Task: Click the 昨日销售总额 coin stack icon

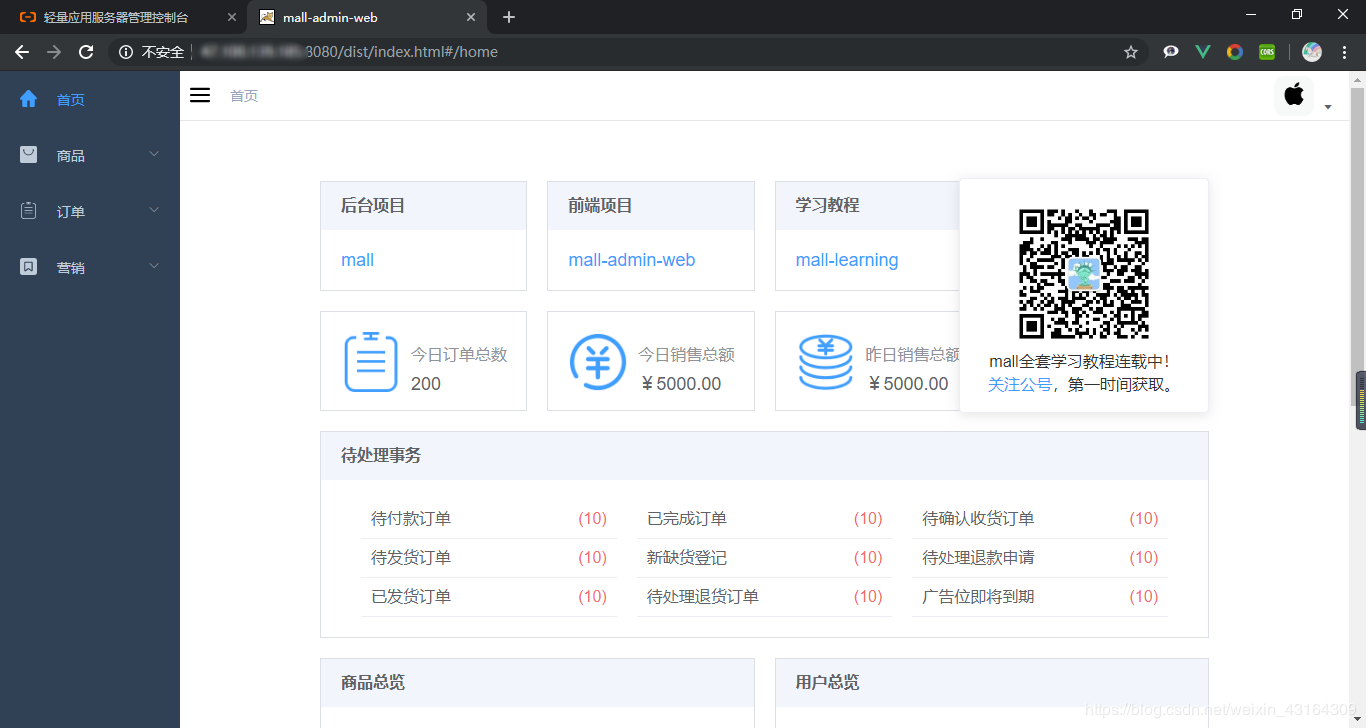Action: (826, 361)
